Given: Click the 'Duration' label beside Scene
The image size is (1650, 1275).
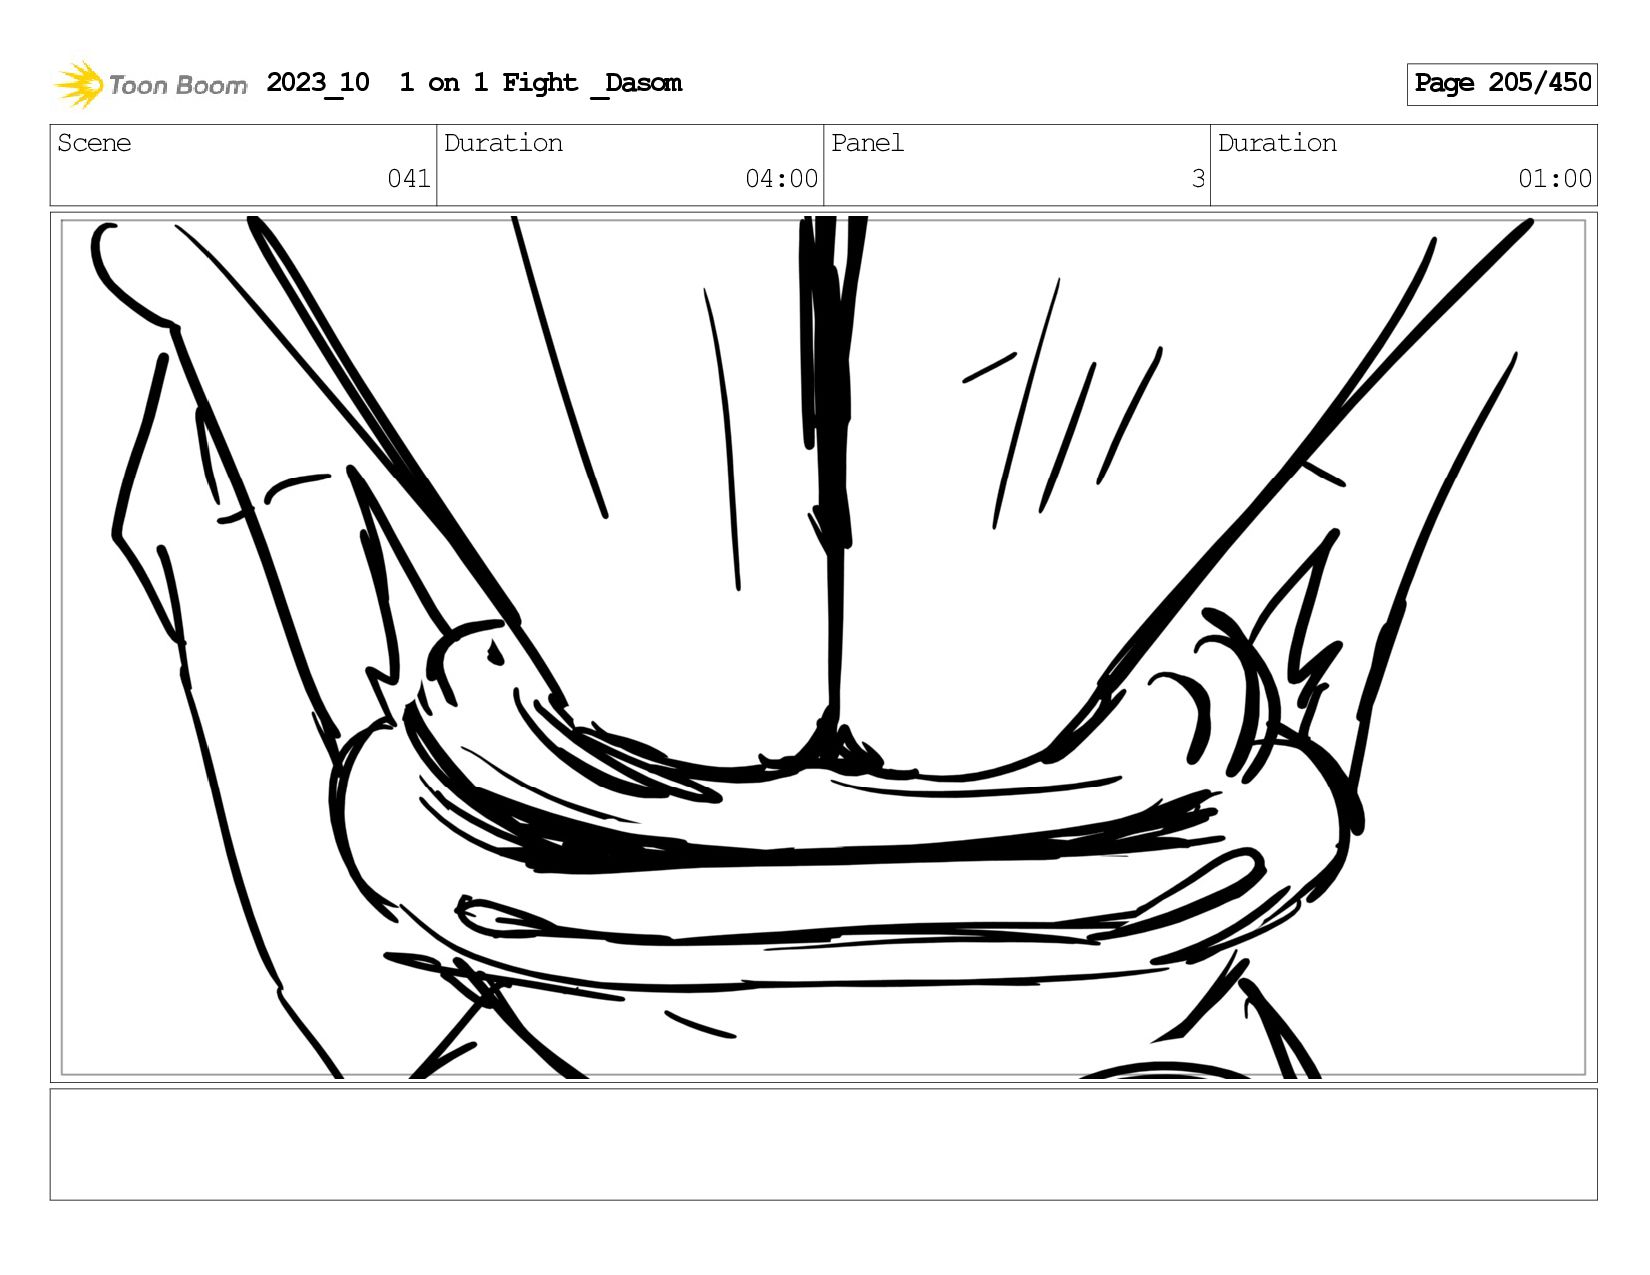Looking at the screenshot, I should click(503, 143).
